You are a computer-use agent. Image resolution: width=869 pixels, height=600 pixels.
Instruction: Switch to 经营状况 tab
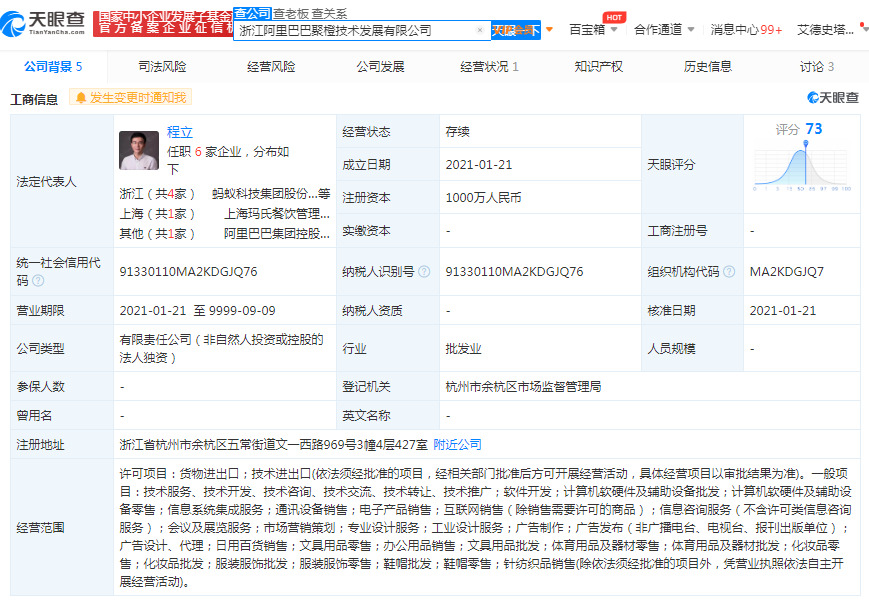coord(489,67)
